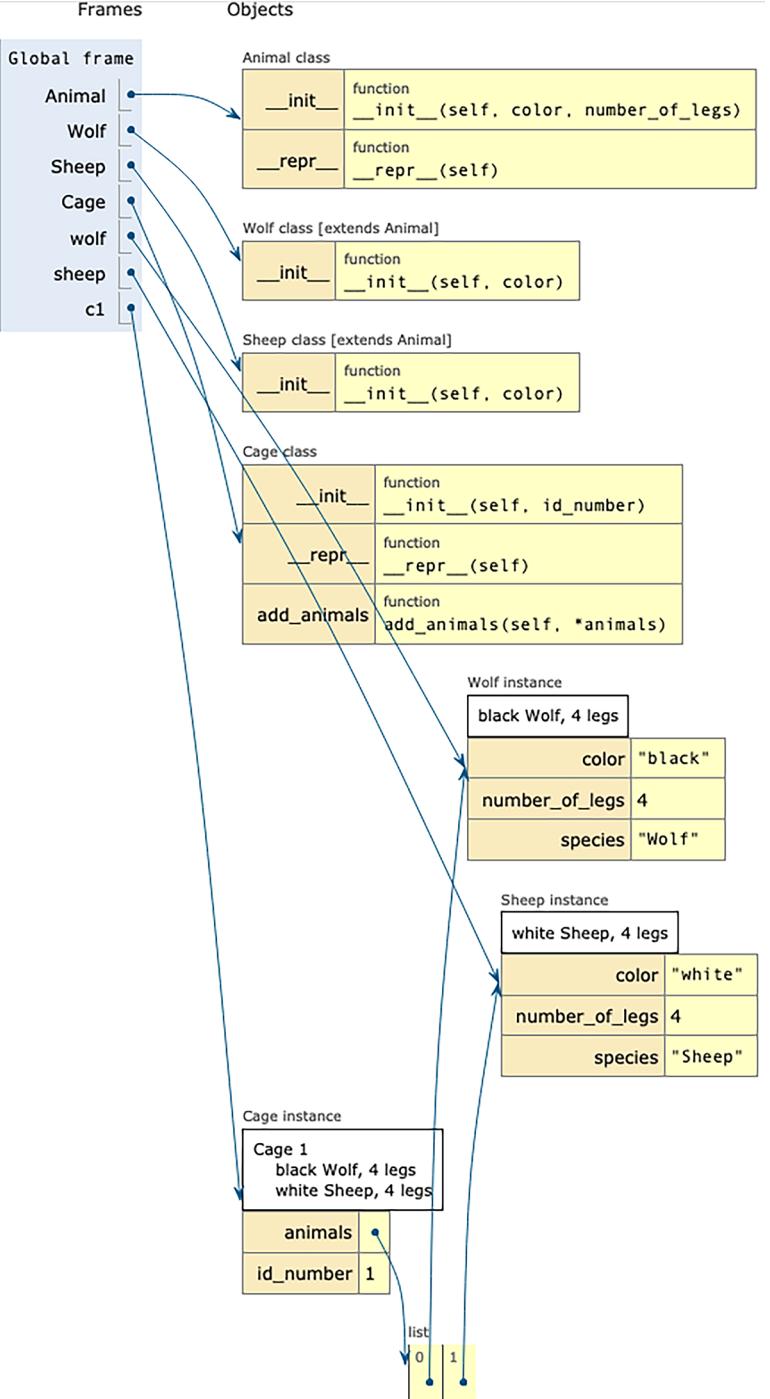
Task: Click the Objects column heading
Action: click(x=260, y=10)
